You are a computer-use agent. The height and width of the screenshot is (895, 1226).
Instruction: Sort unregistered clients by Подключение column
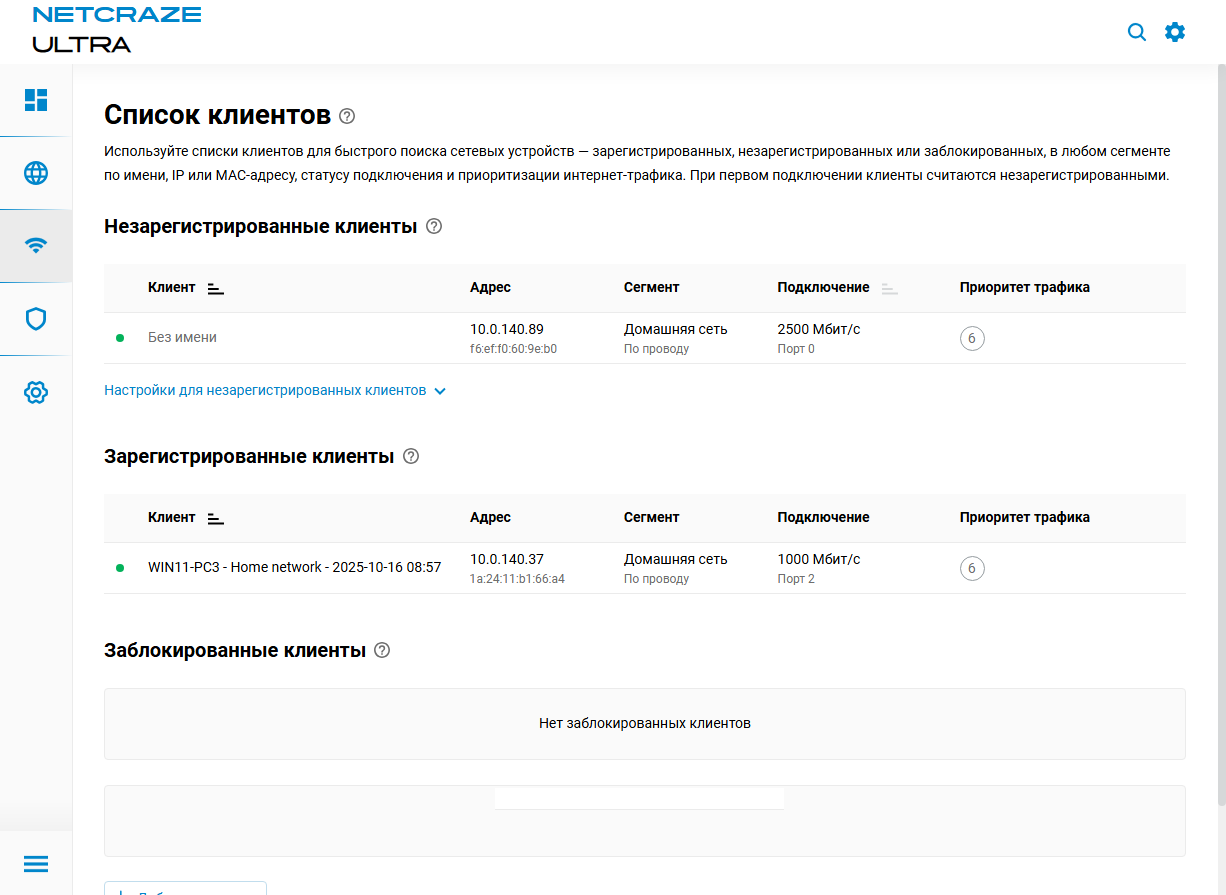(x=889, y=288)
